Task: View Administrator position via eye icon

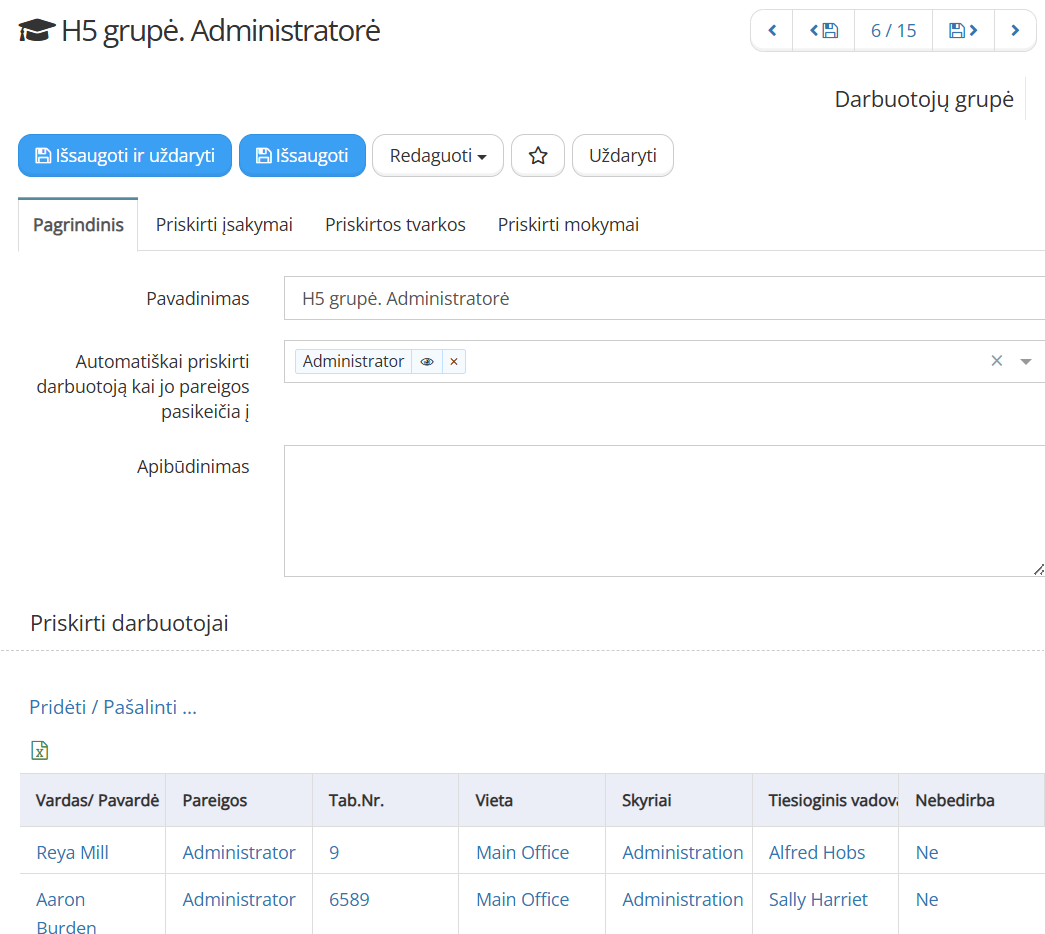Action: point(427,362)
